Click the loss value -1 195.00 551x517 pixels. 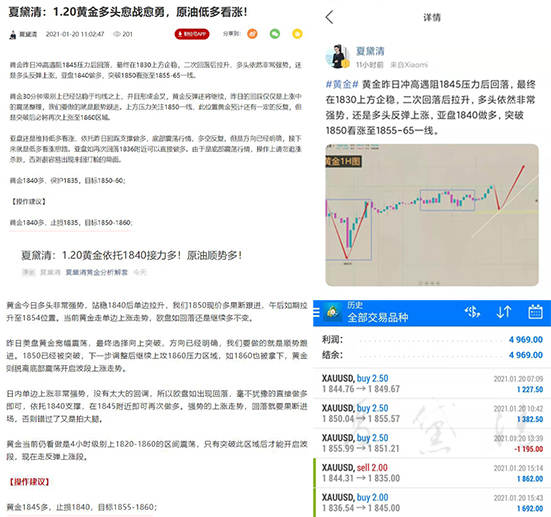pyautogui.click(x=528, y=449)
